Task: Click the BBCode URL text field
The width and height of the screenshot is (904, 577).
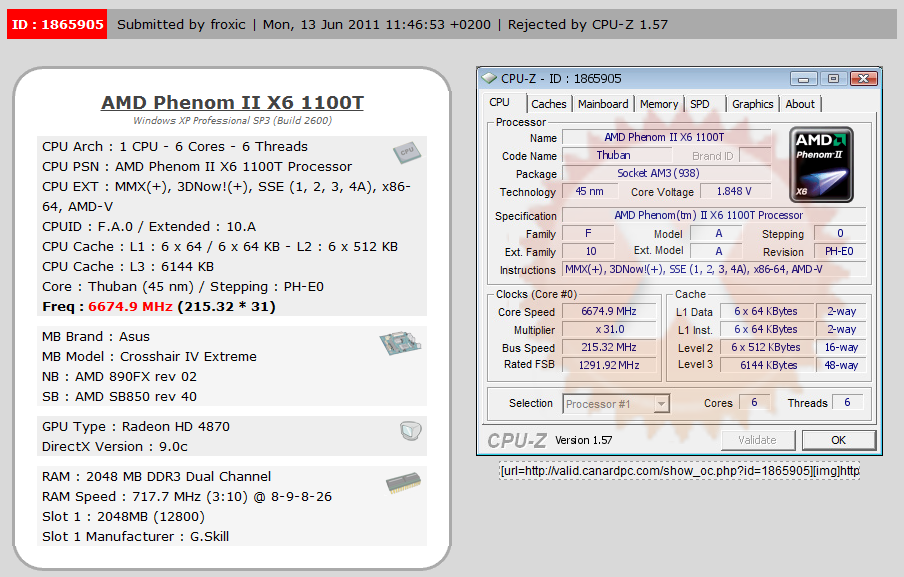Action: 679,471
